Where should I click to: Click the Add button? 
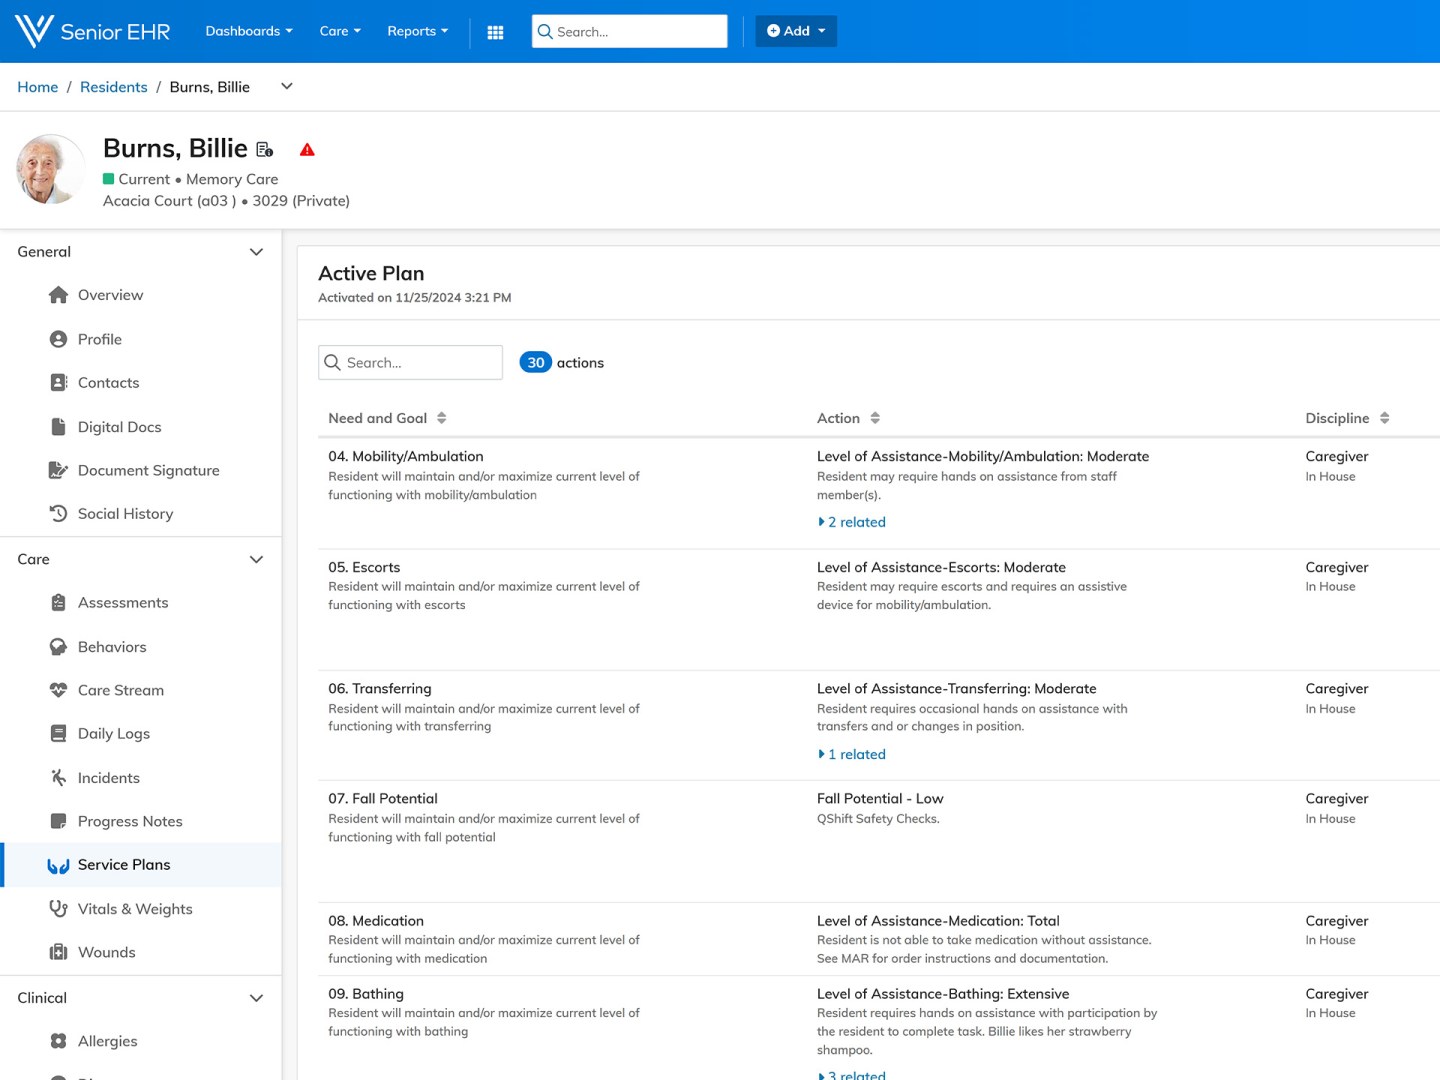pyautogui.click(x=795, y=31)
